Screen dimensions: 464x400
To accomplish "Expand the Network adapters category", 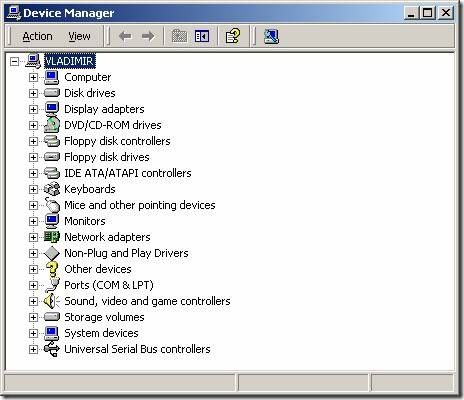I will pyautogui.click(x=33, y=237).
